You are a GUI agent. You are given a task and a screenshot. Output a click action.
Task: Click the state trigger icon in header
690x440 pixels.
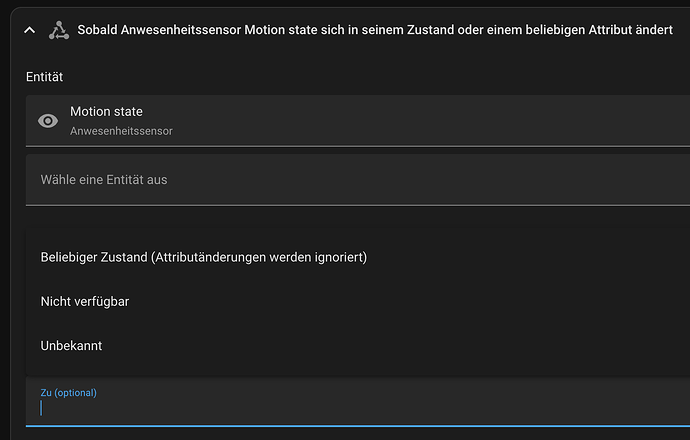pos(59,30)
